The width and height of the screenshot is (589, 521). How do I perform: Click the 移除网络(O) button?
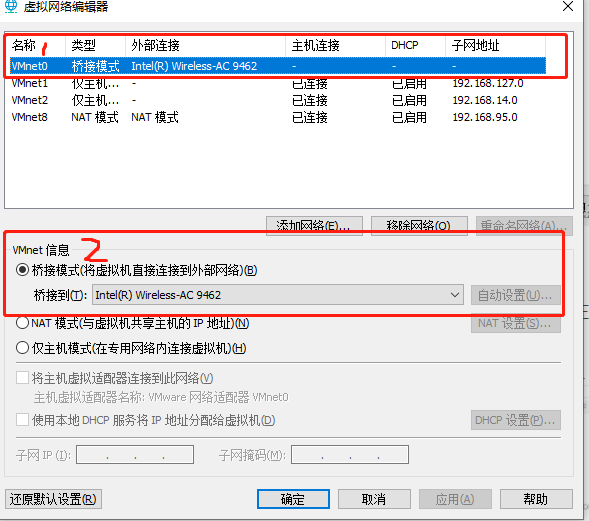419,226
